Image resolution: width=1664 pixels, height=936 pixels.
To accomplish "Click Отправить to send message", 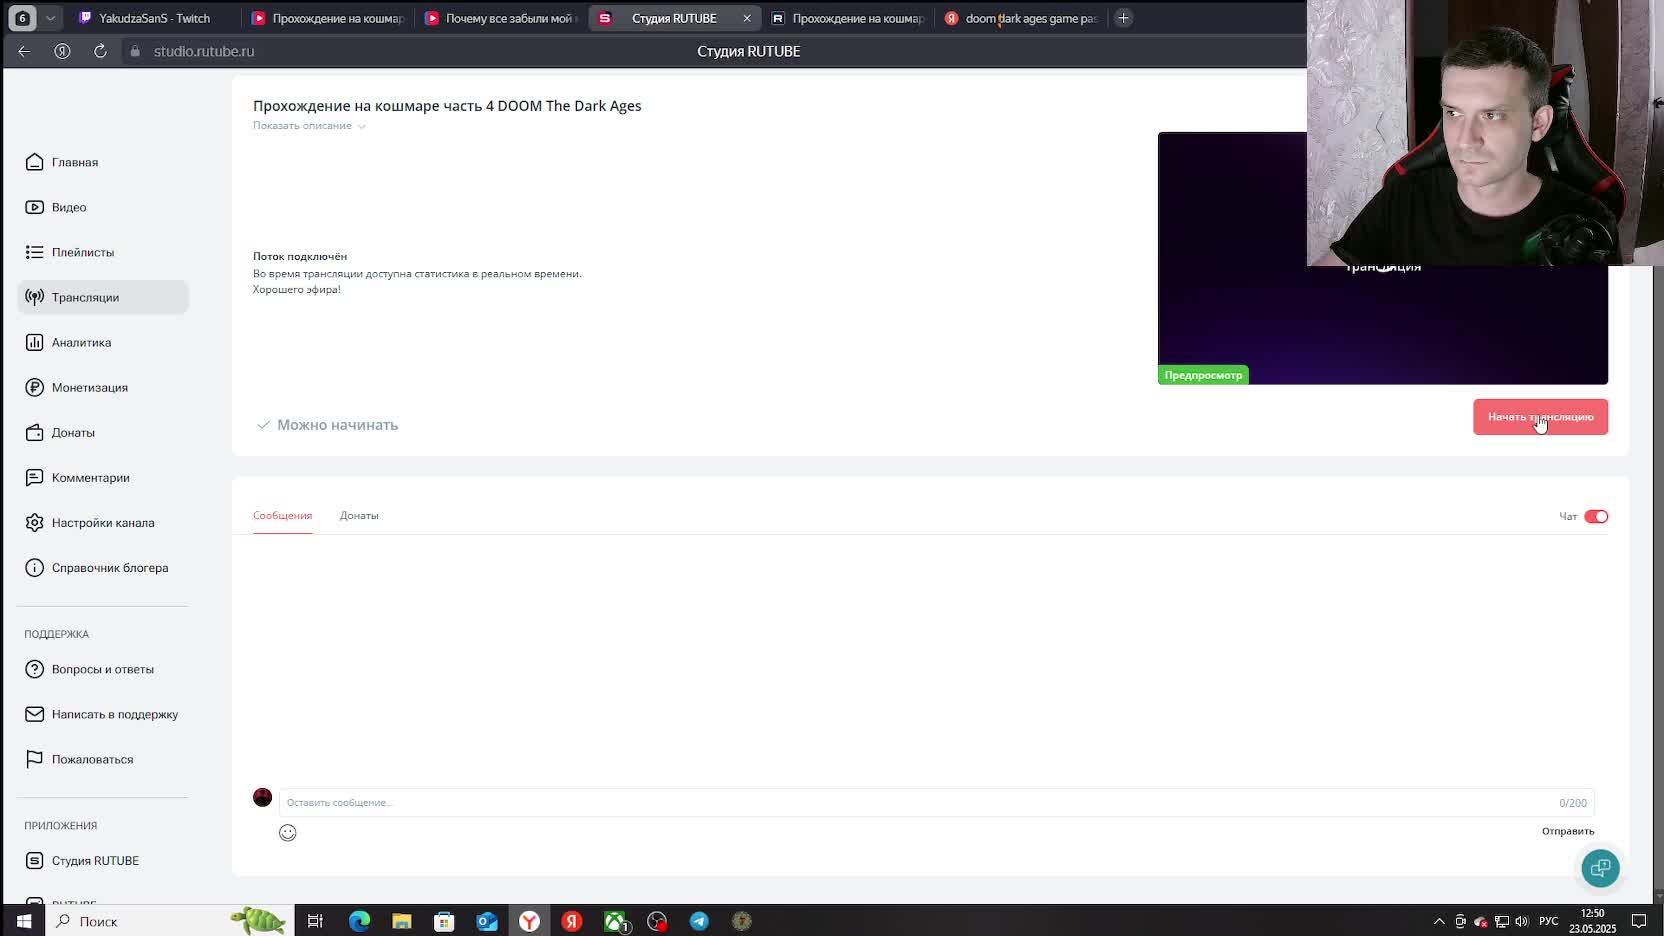I will pos(1568,831).
